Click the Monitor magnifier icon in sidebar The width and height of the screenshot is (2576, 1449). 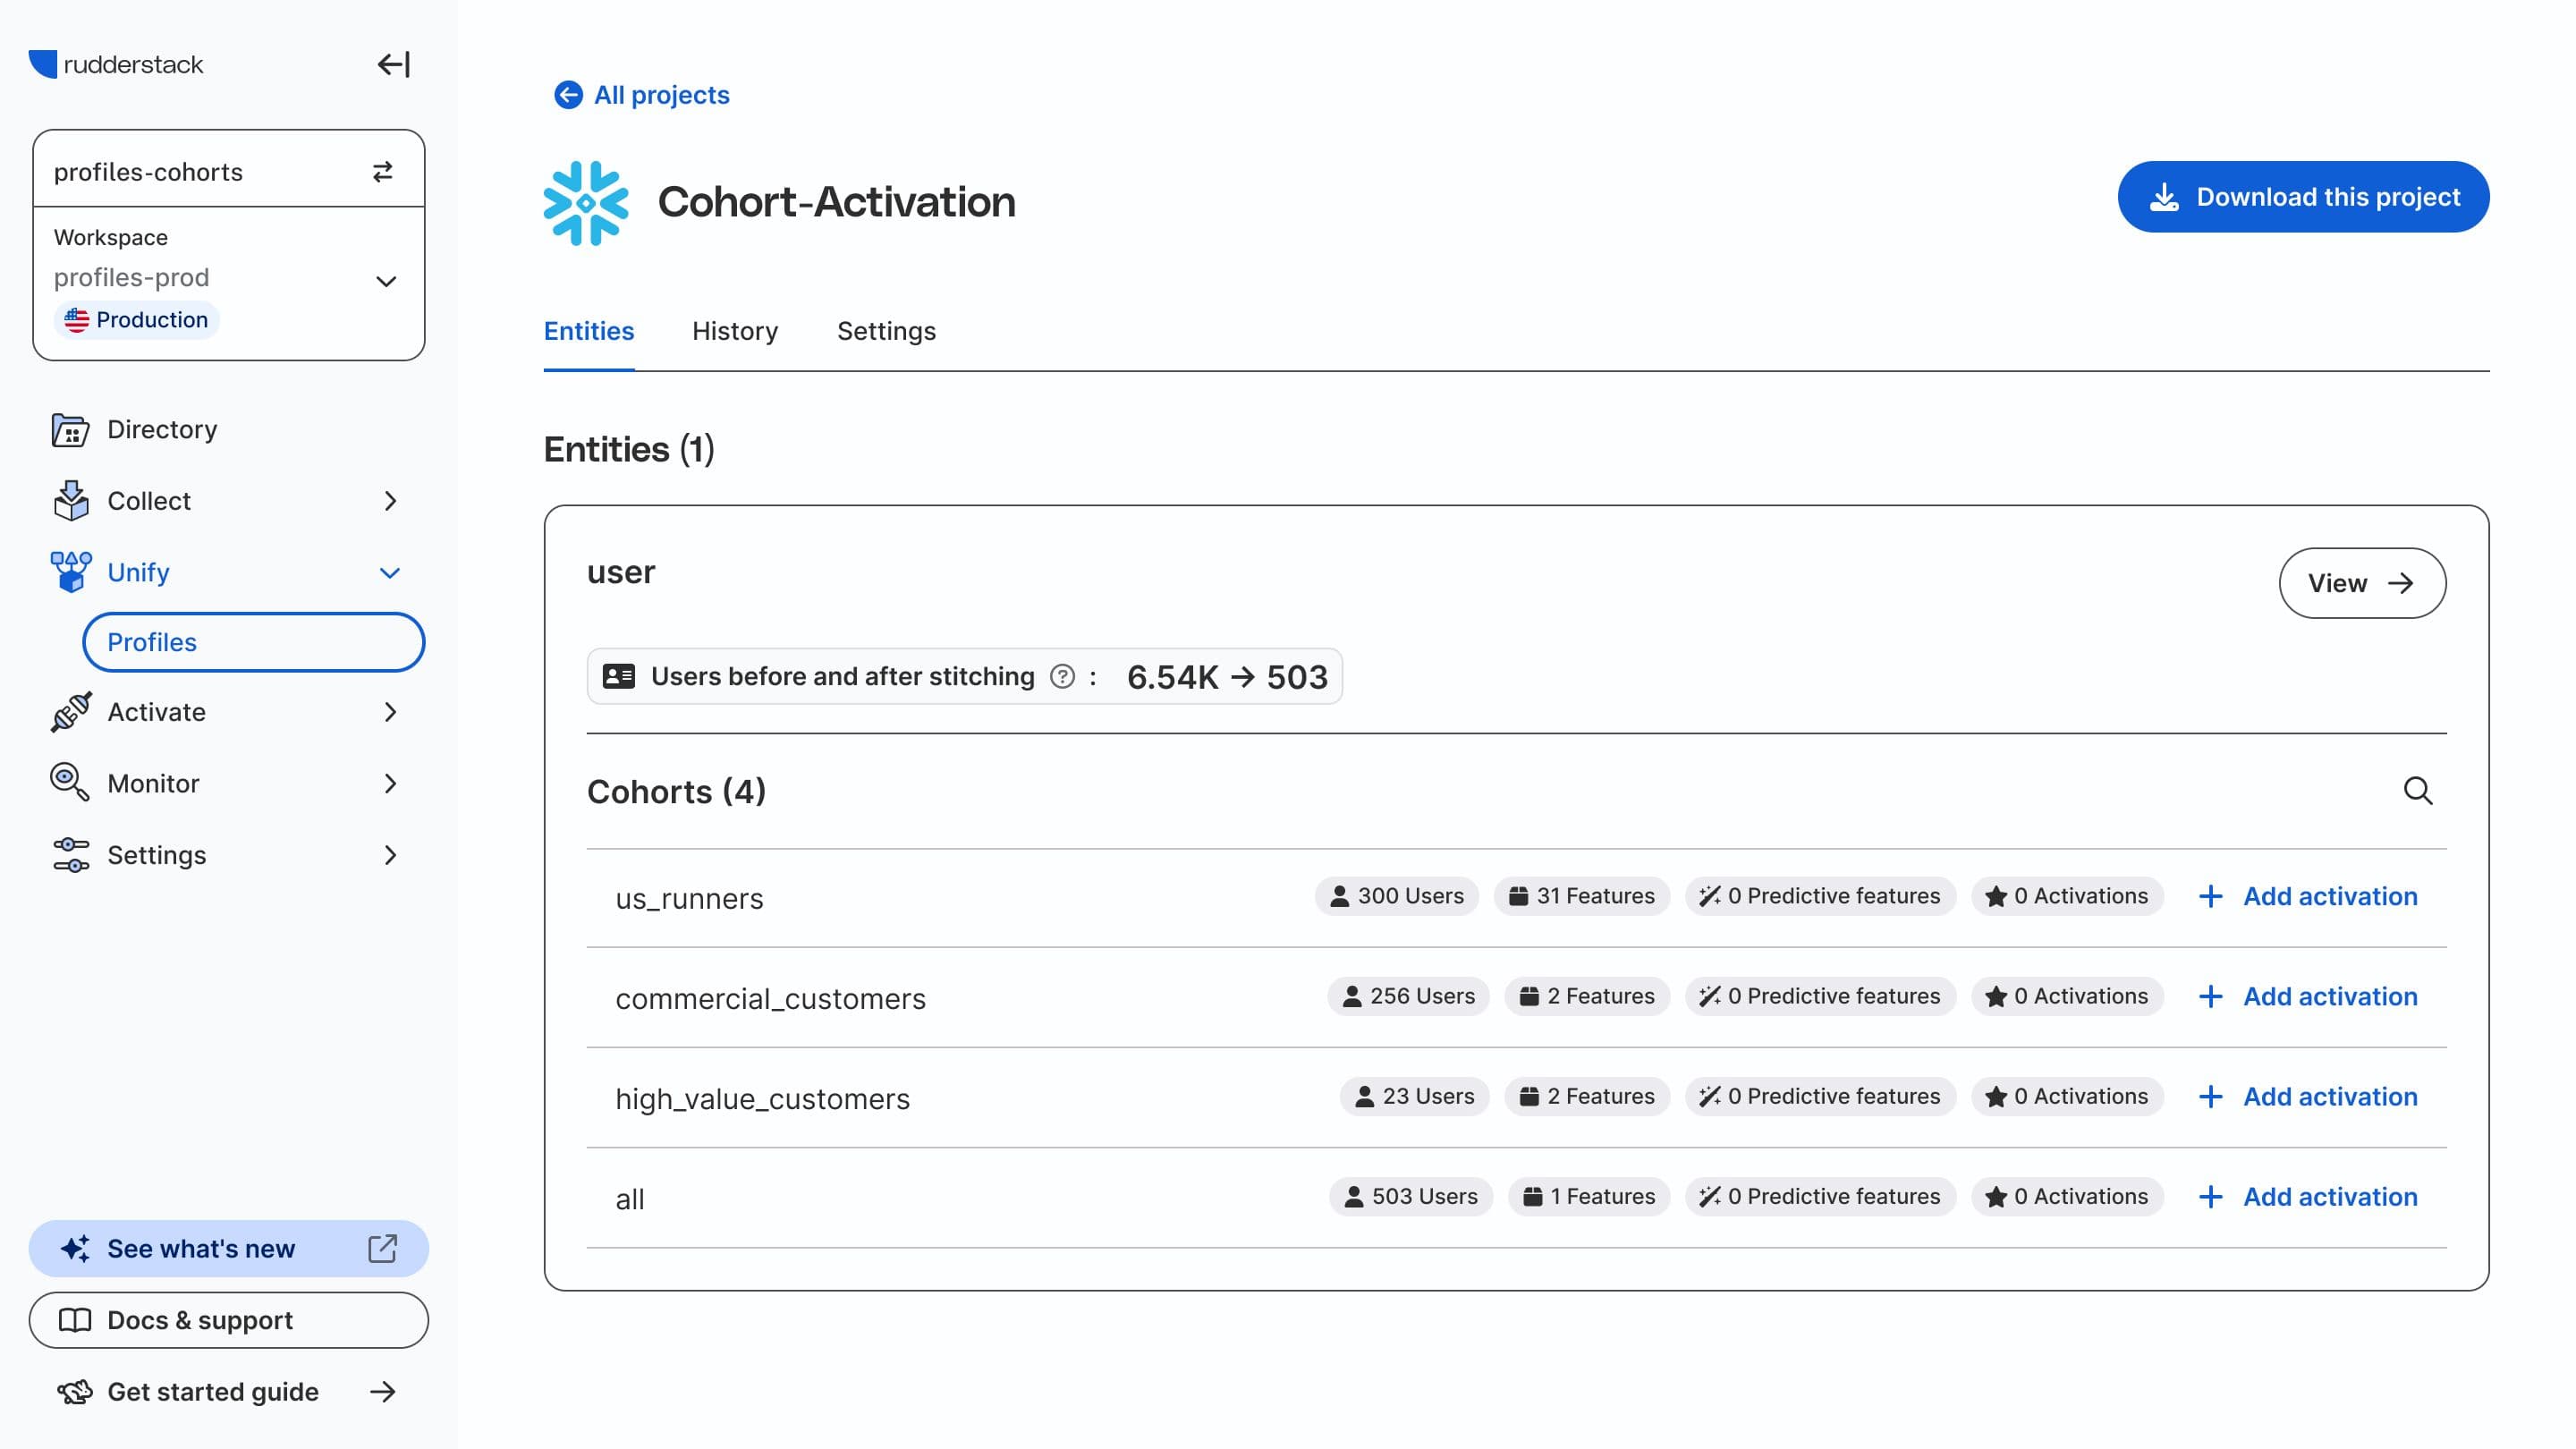[x=70, y=783]
